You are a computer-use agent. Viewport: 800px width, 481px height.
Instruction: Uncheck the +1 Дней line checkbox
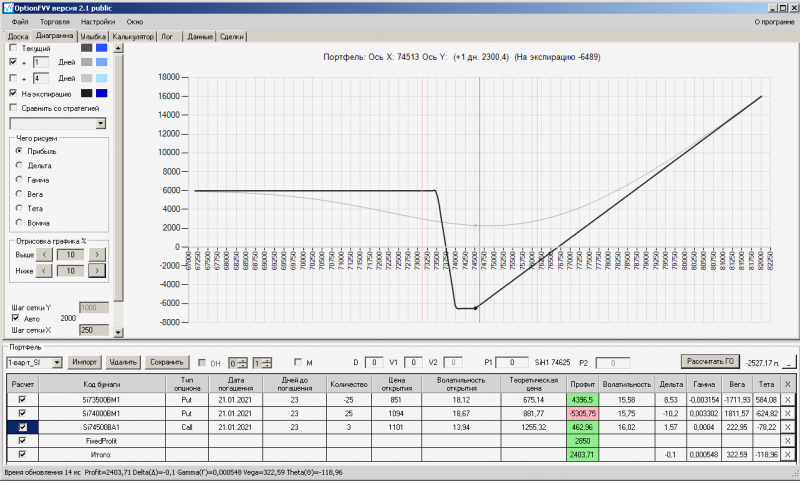click(13, 62)
